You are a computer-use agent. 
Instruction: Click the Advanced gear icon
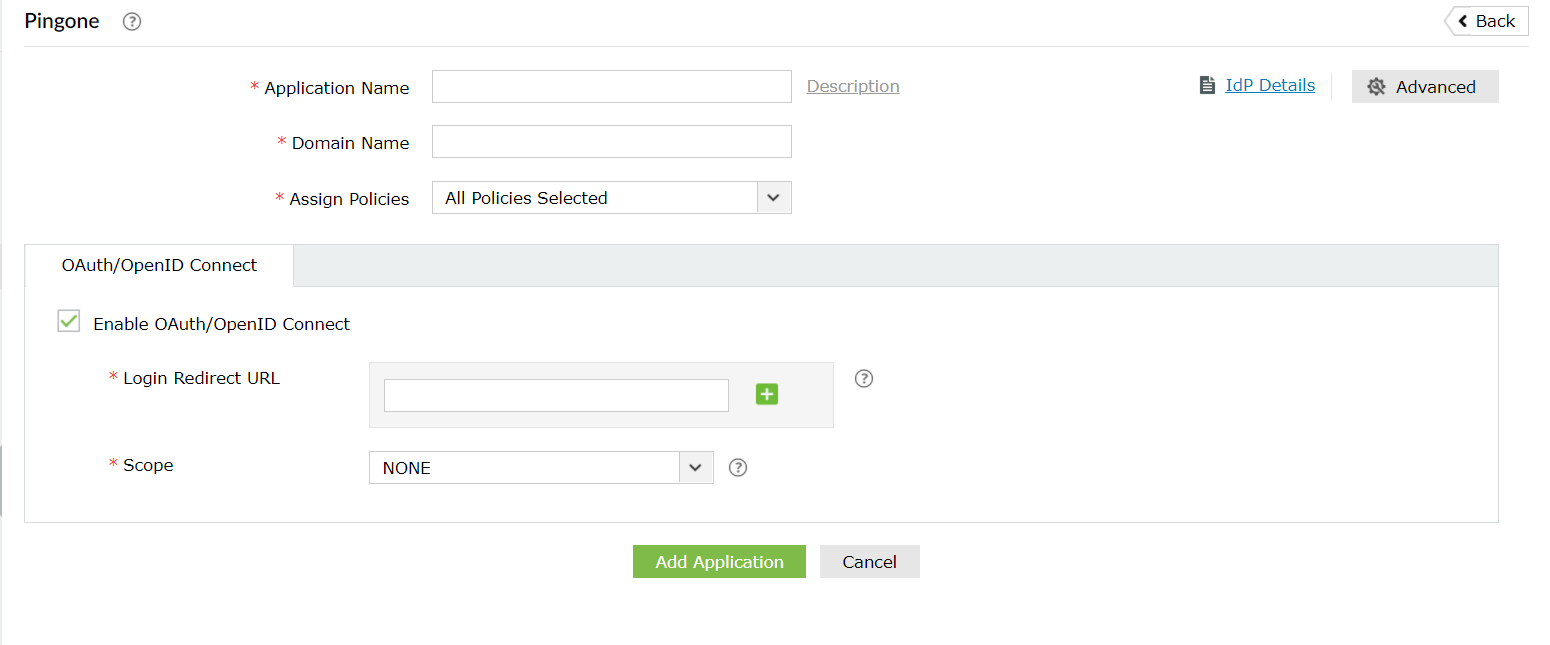(1377, 87)
